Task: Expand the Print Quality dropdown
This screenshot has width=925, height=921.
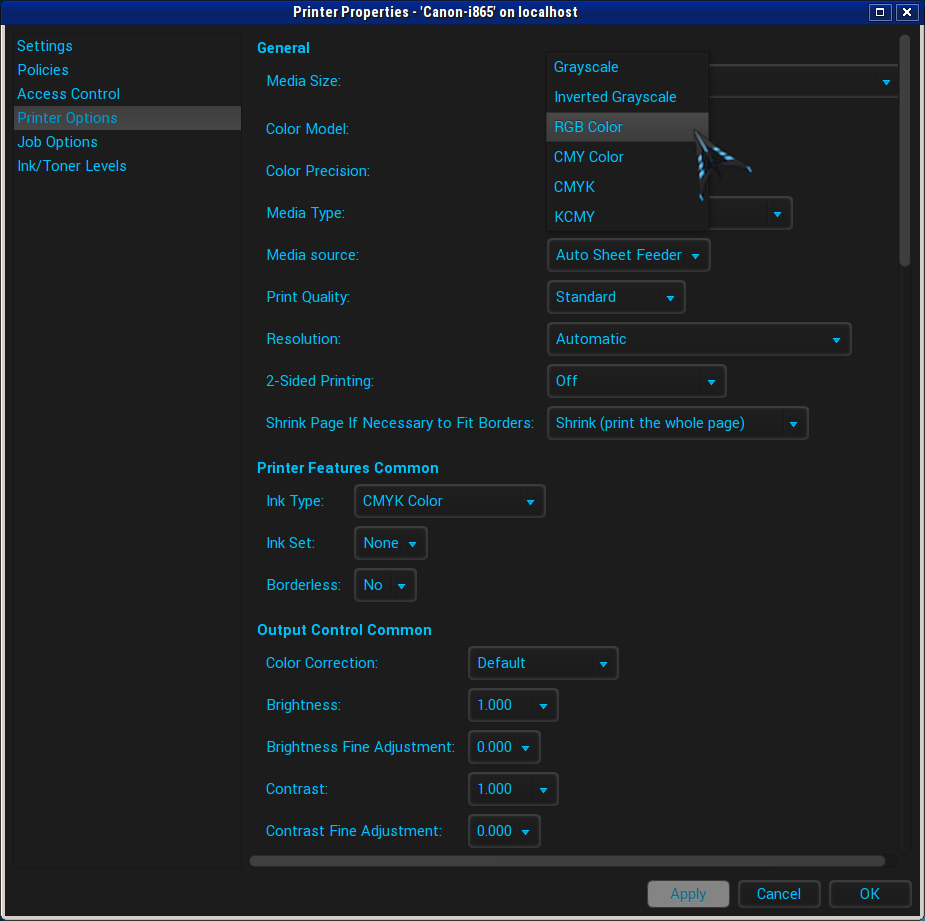Action: (x=616, y=297)
